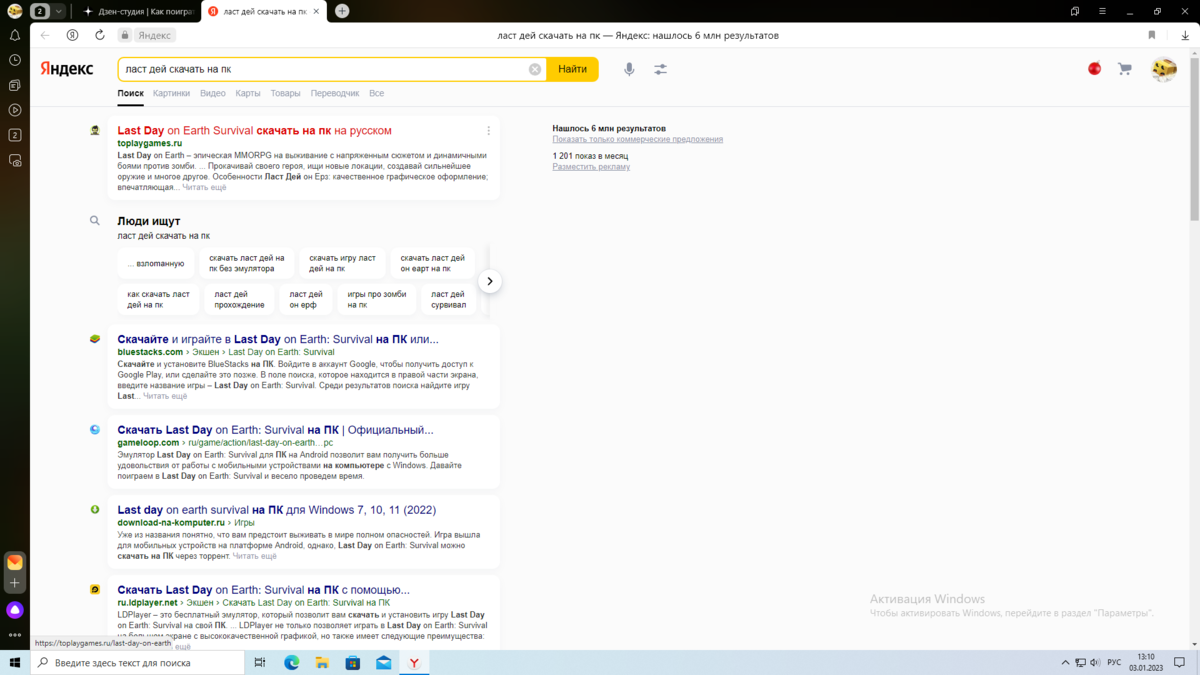Viewport: 1200px width, 675px height.
Task: Open the Yandex home button in toolbar
Action: pos(73,35)
